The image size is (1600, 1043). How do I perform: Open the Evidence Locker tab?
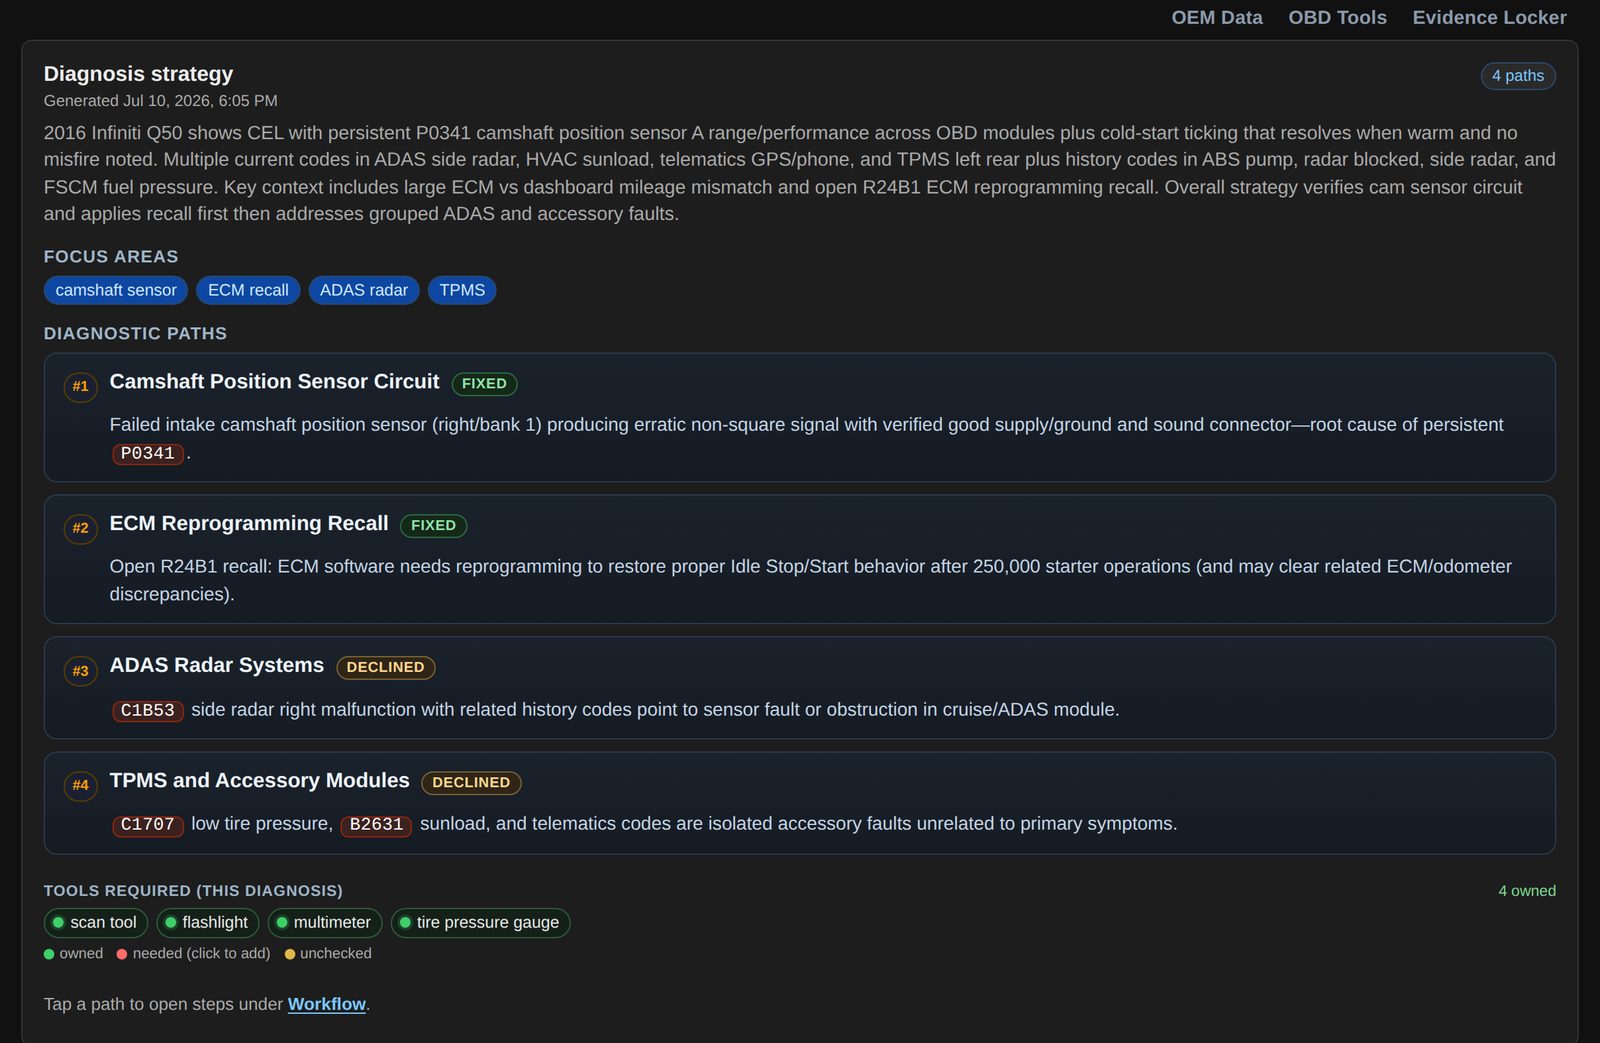pyautogui.click(x=1489, y=17)
